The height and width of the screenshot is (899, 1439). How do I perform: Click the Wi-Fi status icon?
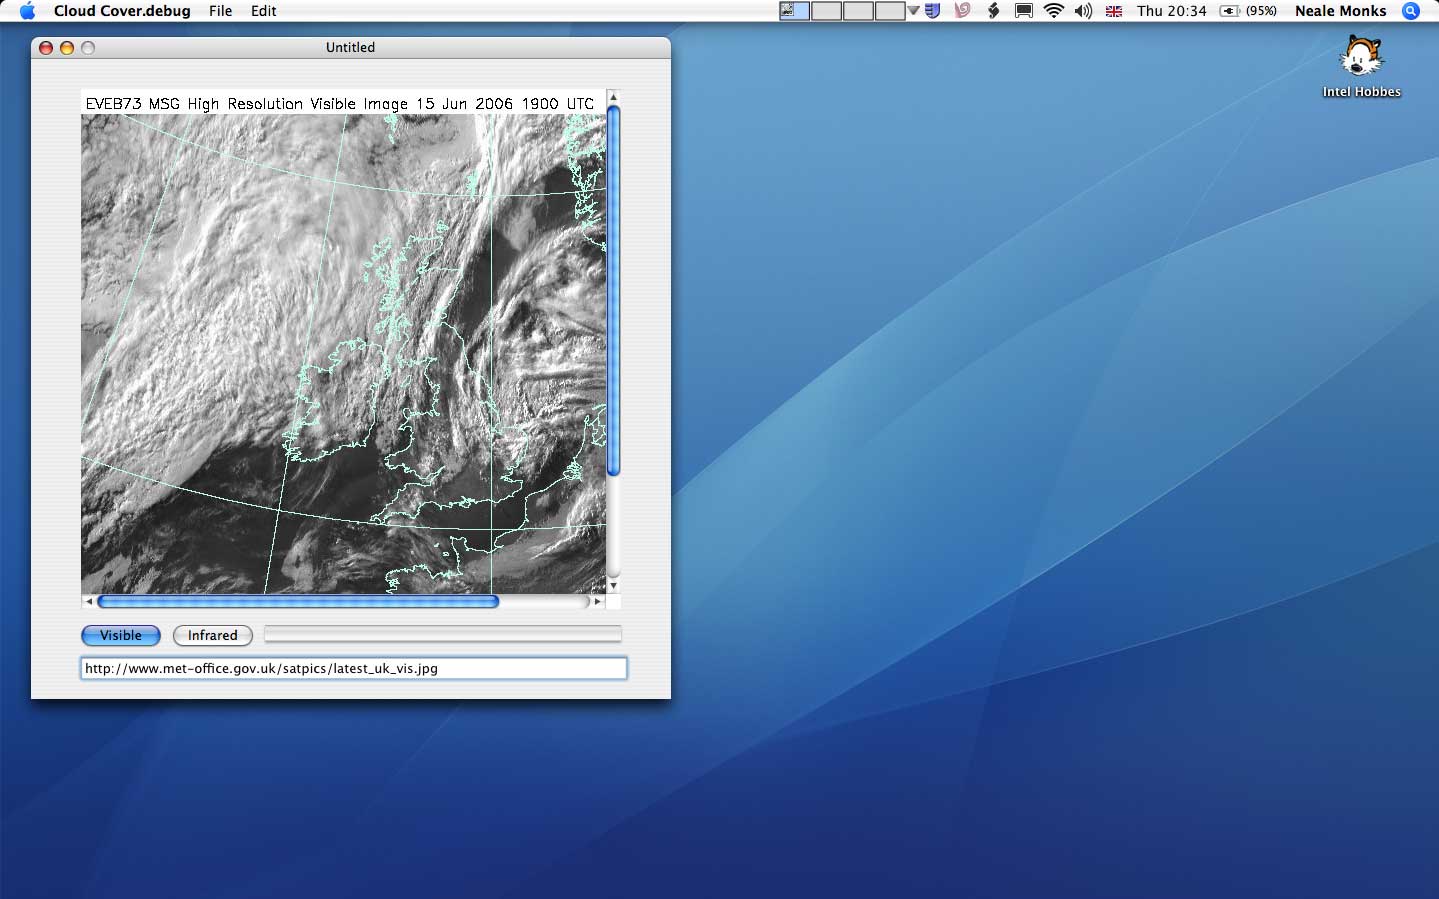[1053, 11]
